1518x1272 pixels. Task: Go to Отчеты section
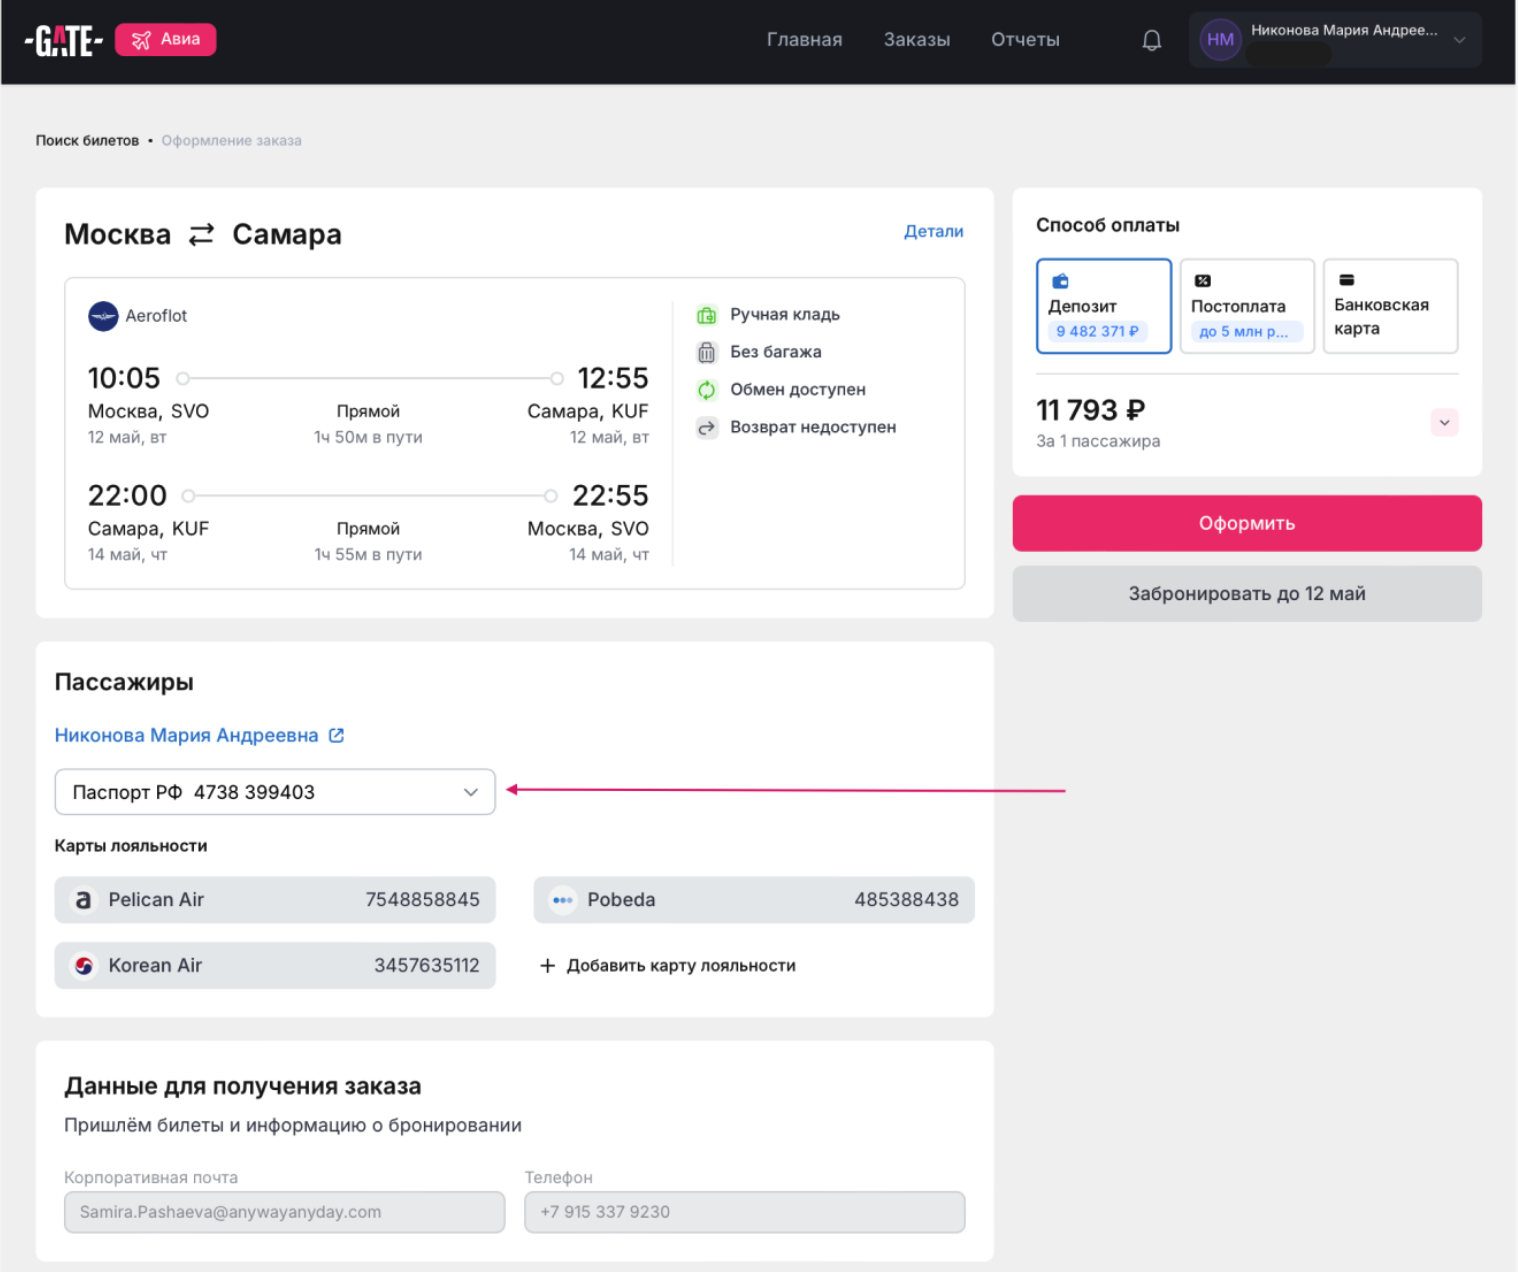[x=1025, y=40]
